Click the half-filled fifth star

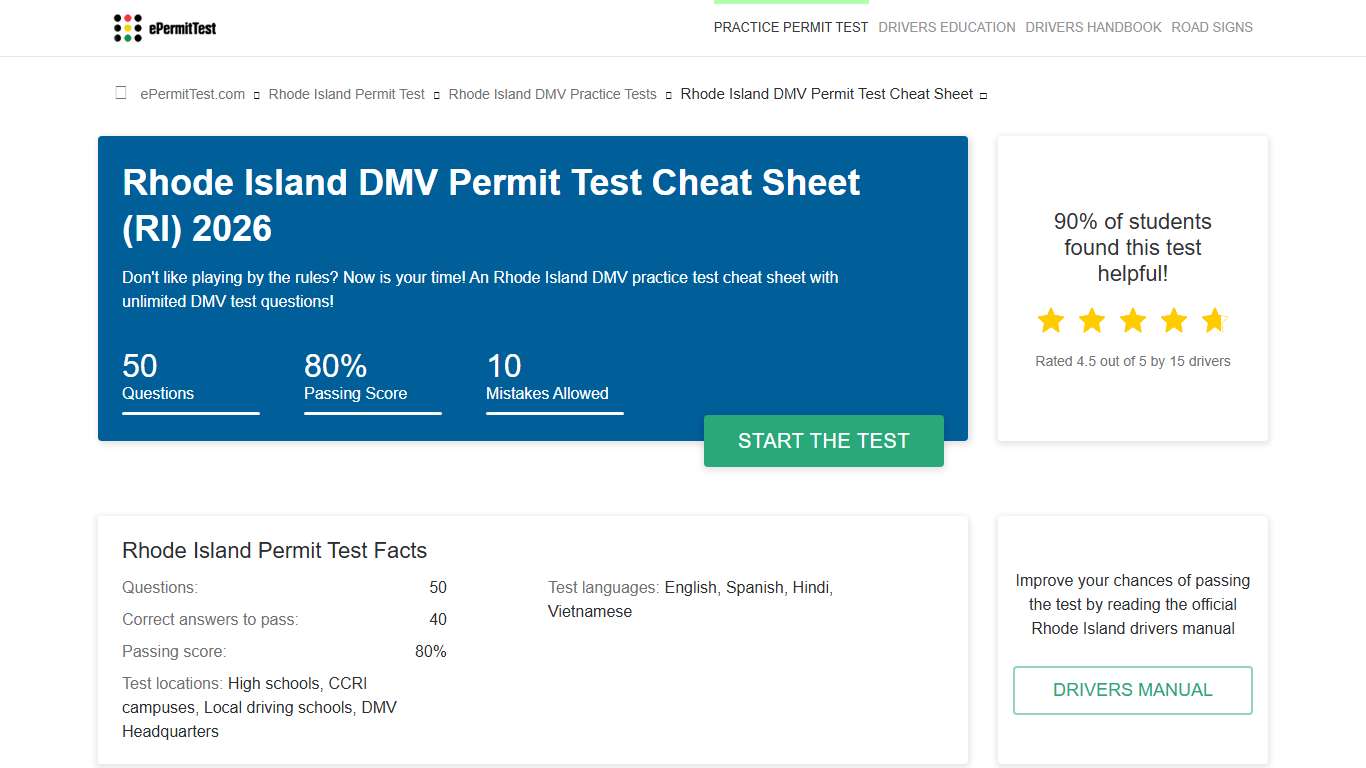coord(1213,320)
